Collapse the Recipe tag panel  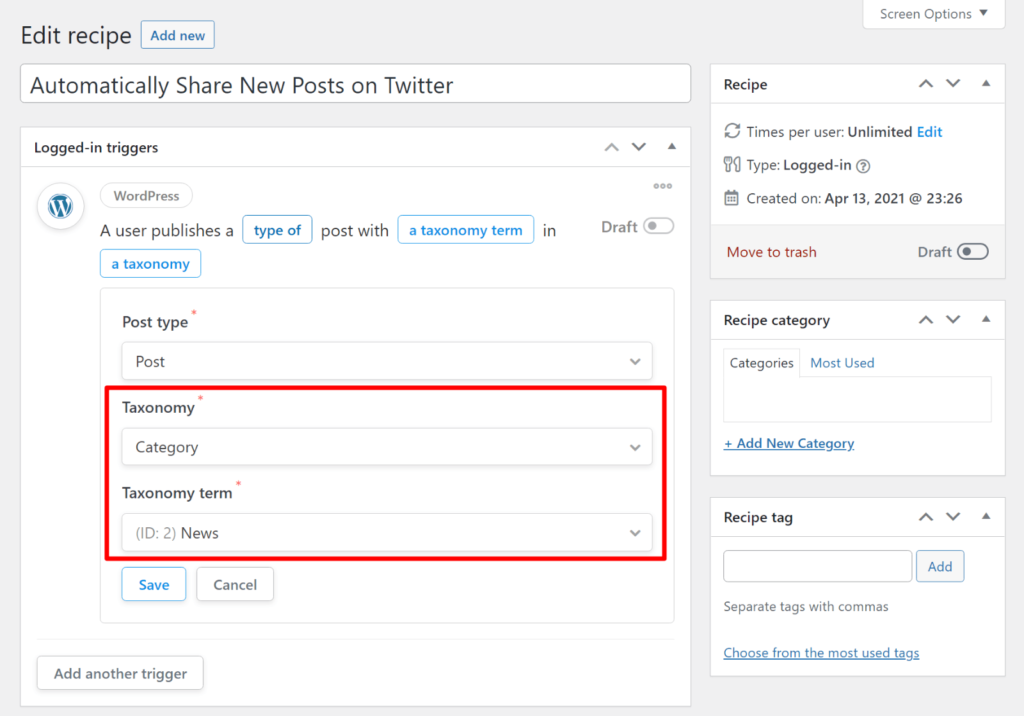tap(986, 517)
